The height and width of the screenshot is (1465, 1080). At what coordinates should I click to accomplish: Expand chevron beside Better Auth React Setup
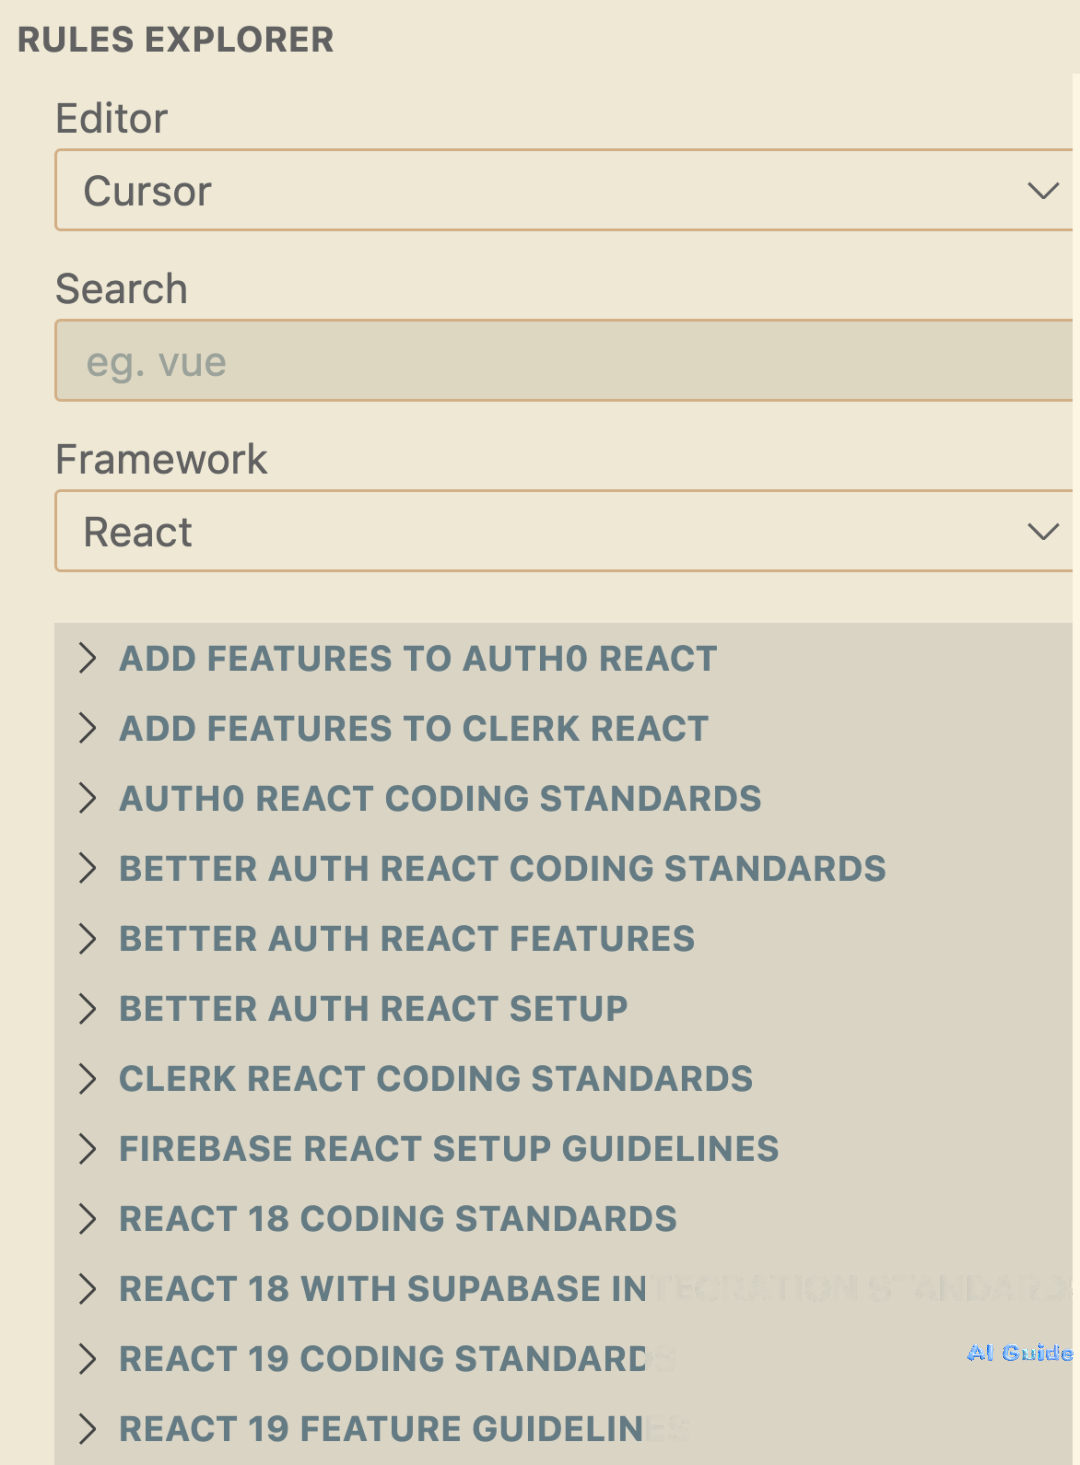coord(88,1008)
